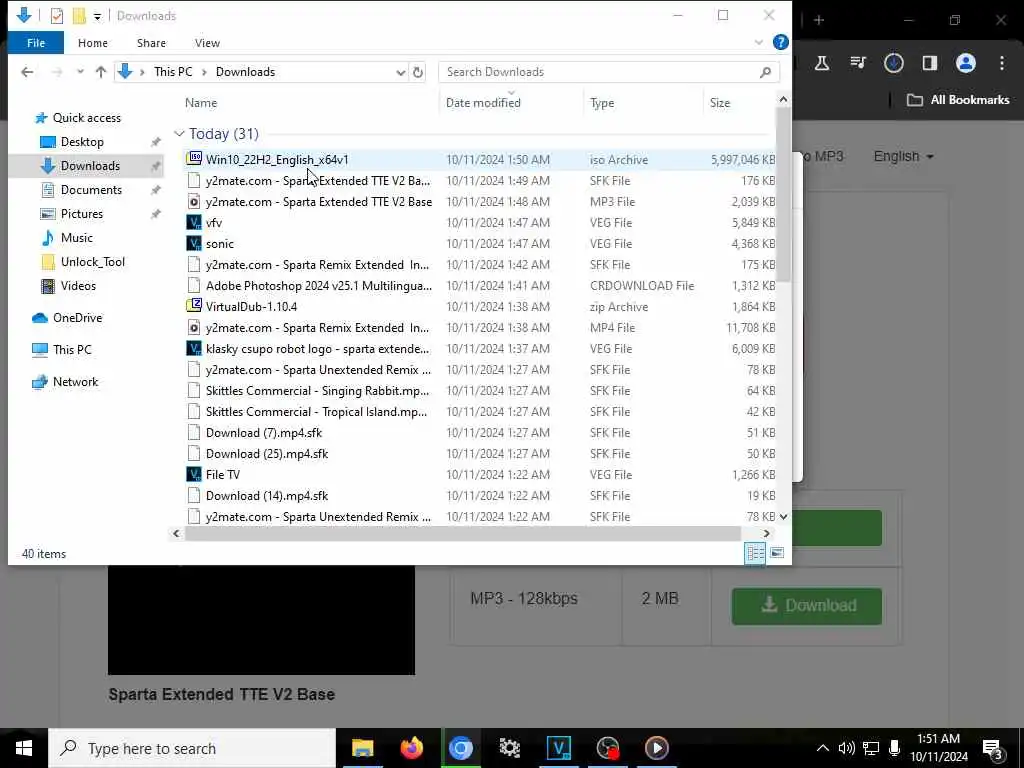The image size is (1024, 768).
Task: Open the Share ribbon tab
Action: pos(151,42)
